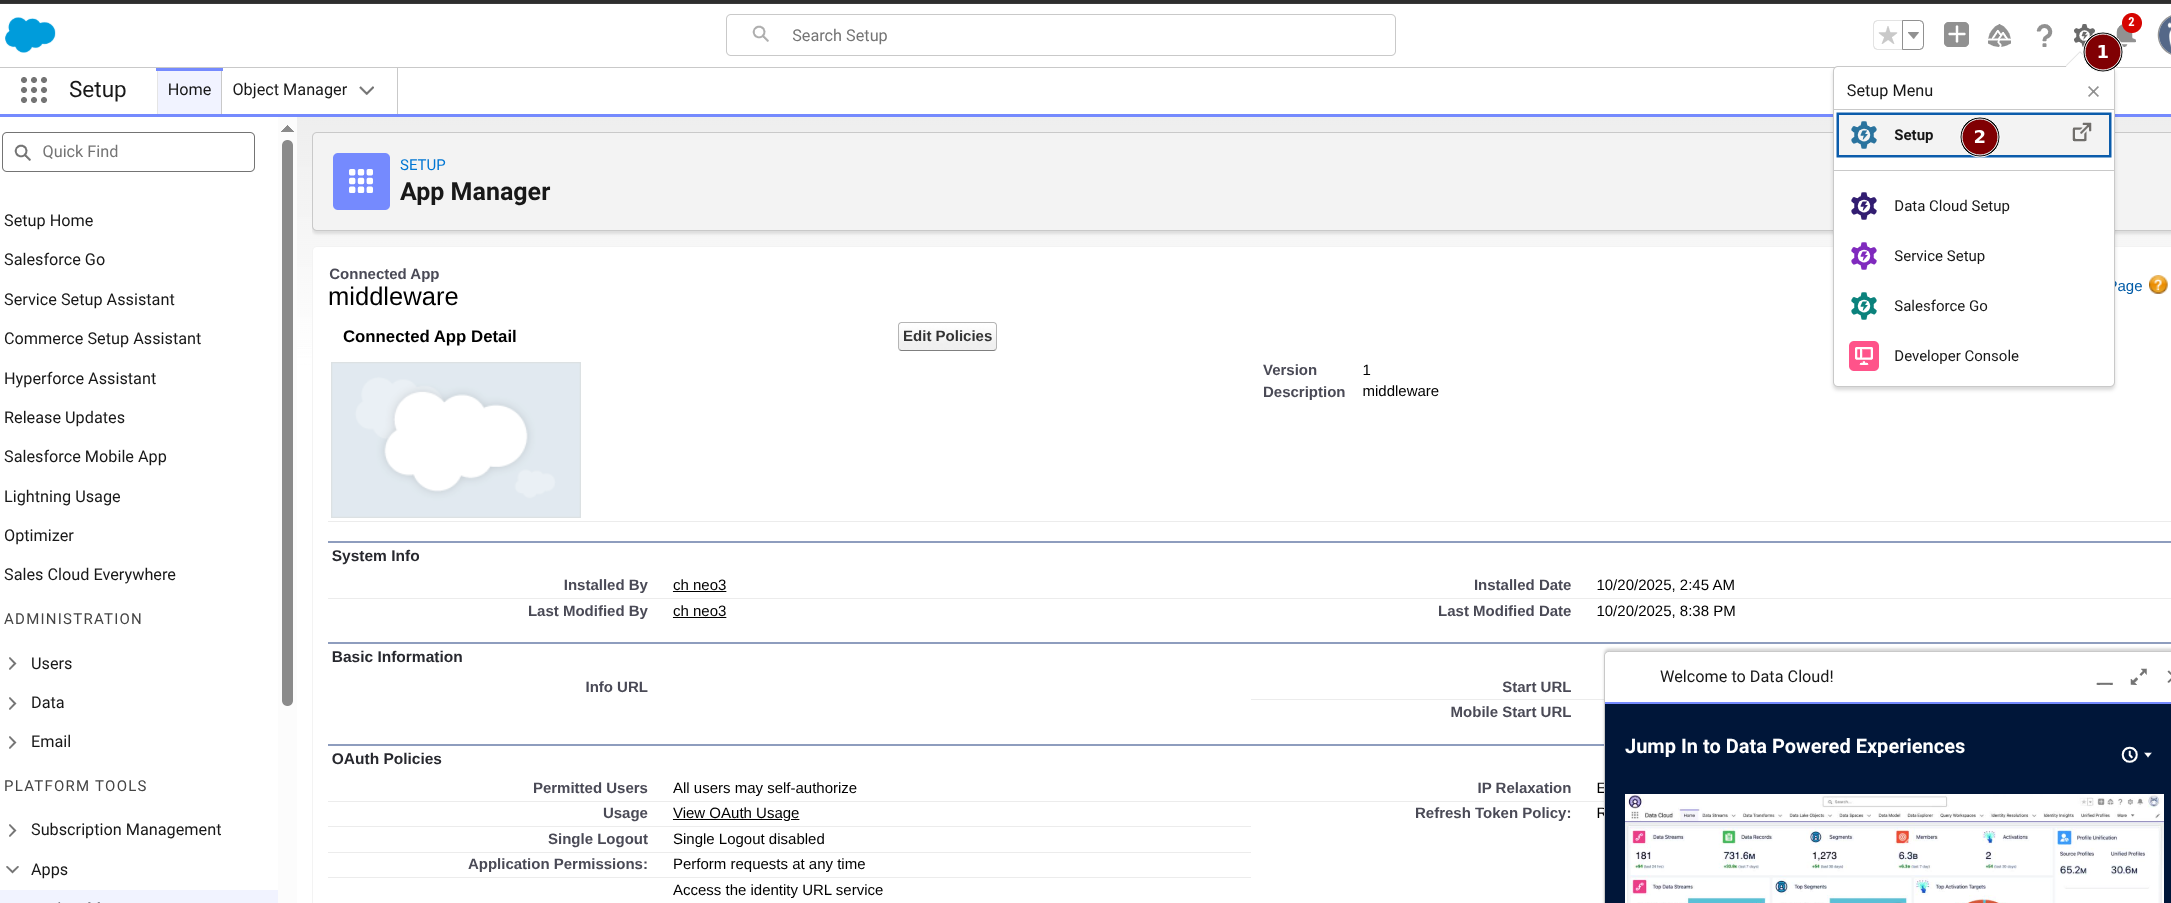Open the favorites list dropdown arrow

(x=1913, y=36)
